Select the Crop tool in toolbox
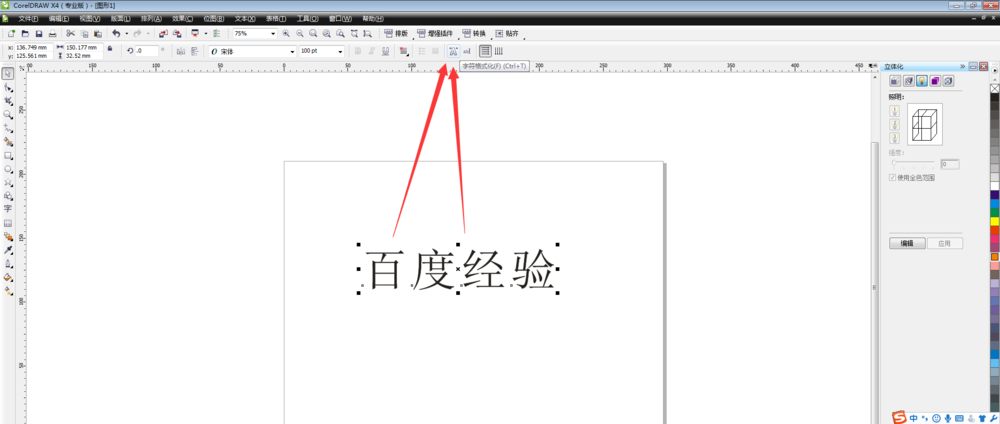Viewport: 1000px width, 424px height. tap(8, 101)
